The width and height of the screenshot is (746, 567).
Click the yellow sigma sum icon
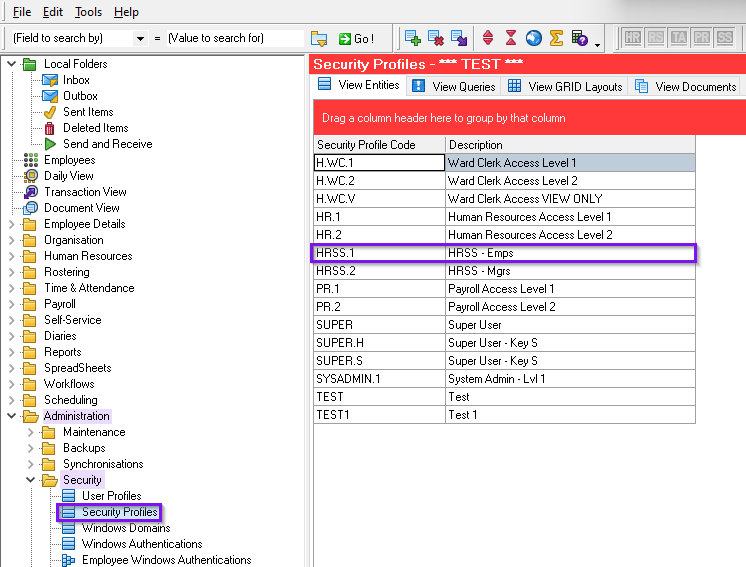556,38
